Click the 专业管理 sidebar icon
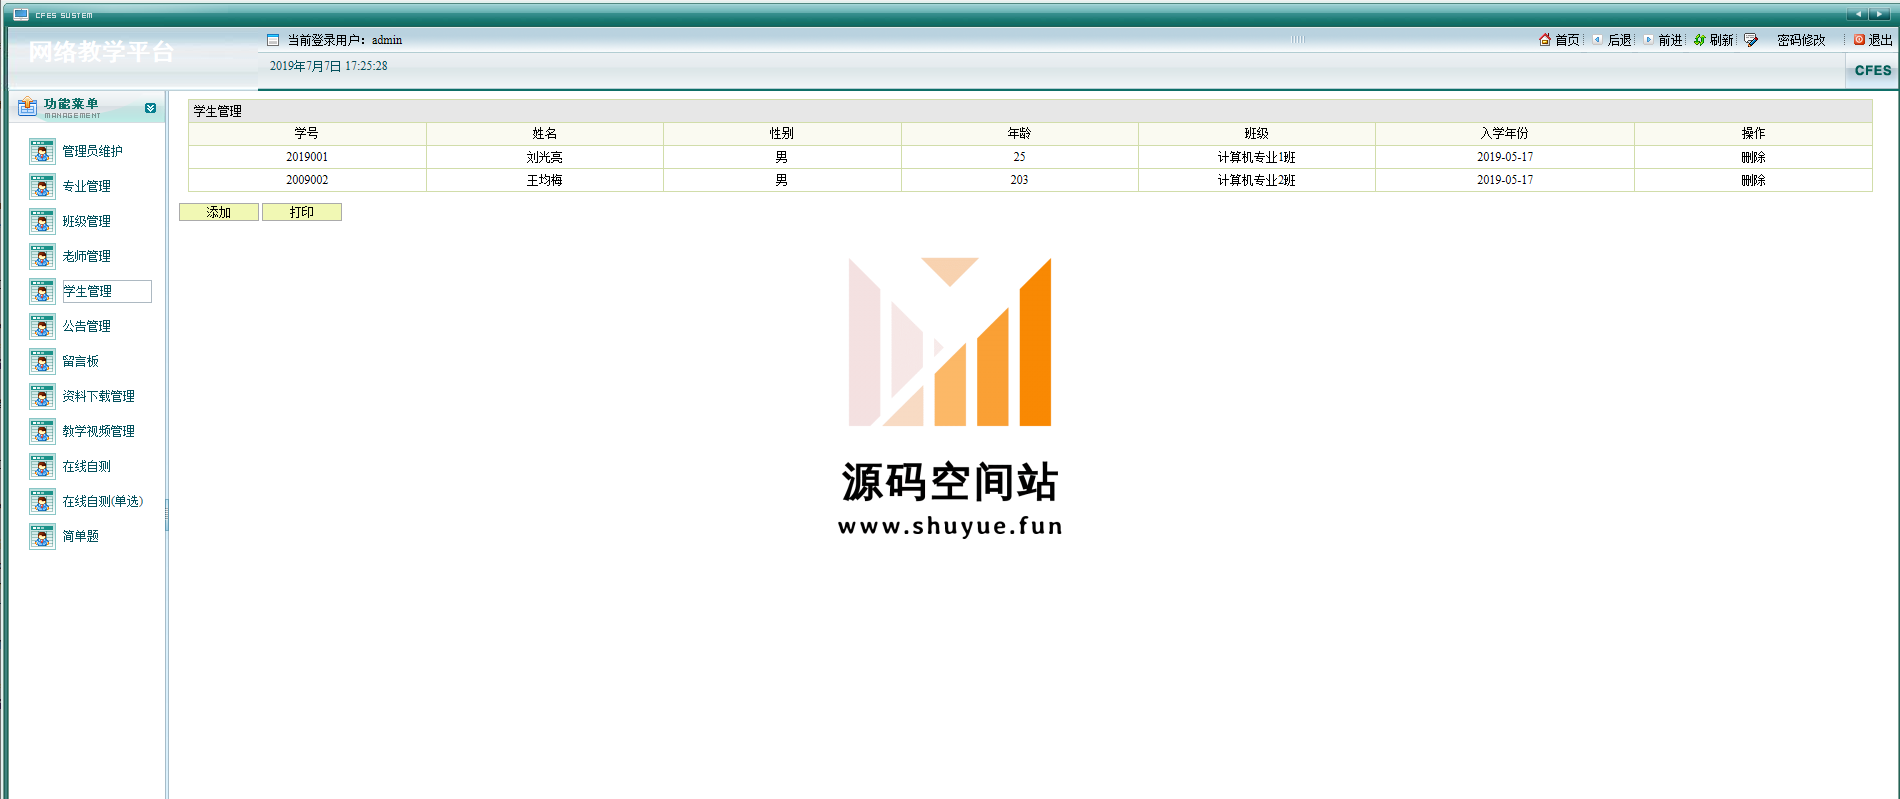Viewport: 1900px width, 799px height. tap(42, 186)
